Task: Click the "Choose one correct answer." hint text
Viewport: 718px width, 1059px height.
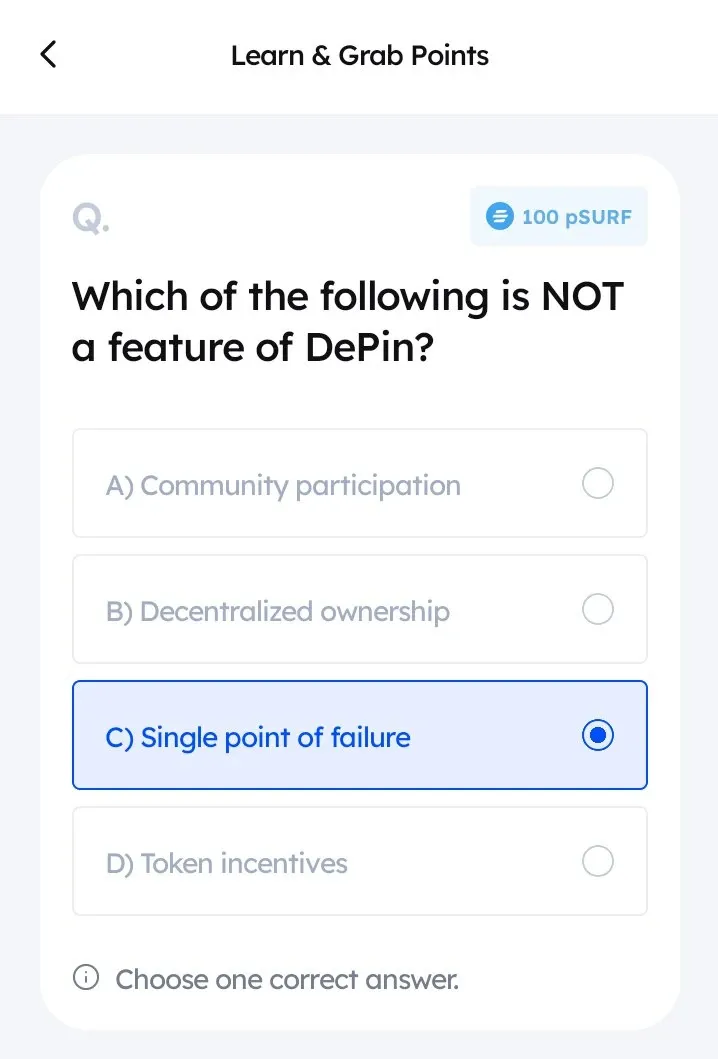Action: pyautogui.click(x=287, y=979)
